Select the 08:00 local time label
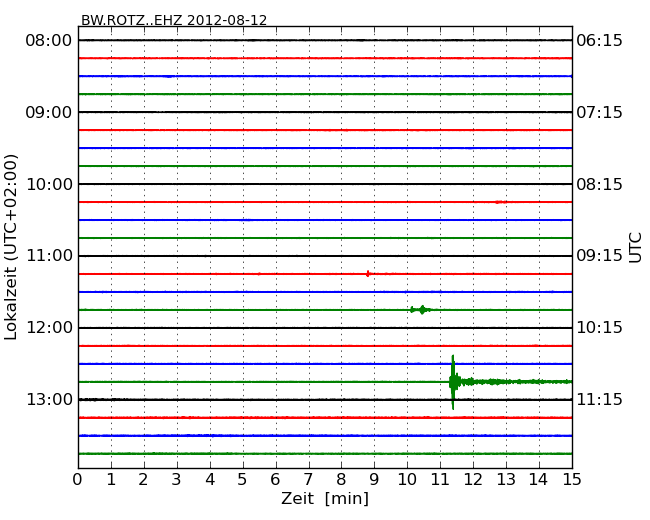The image size is (650, 520). tap(49, 41)
